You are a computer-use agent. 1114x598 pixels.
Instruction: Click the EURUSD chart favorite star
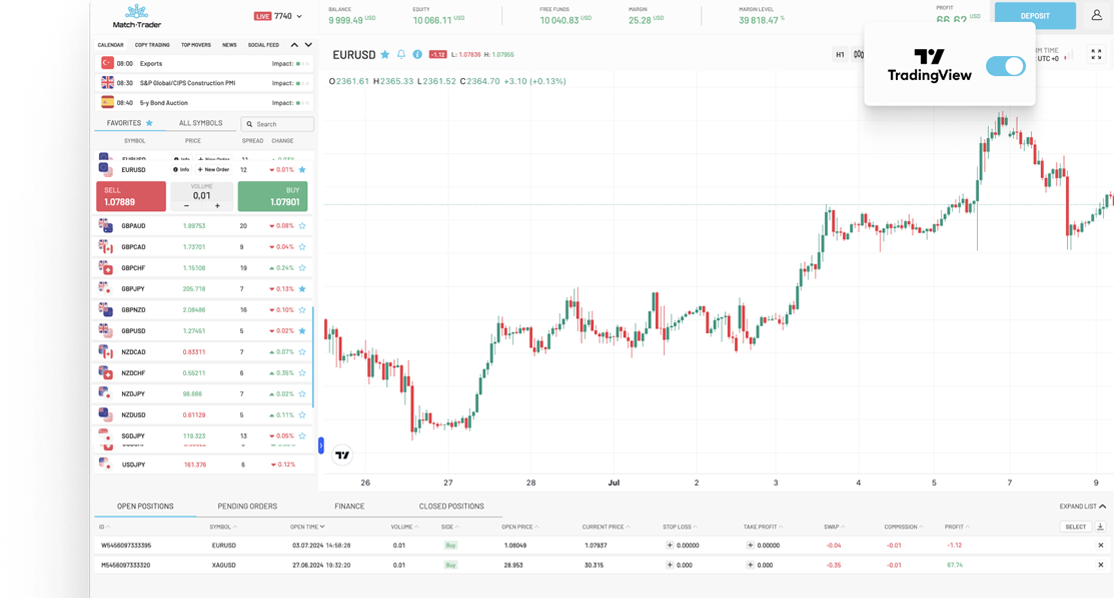(x=385, y=54)
